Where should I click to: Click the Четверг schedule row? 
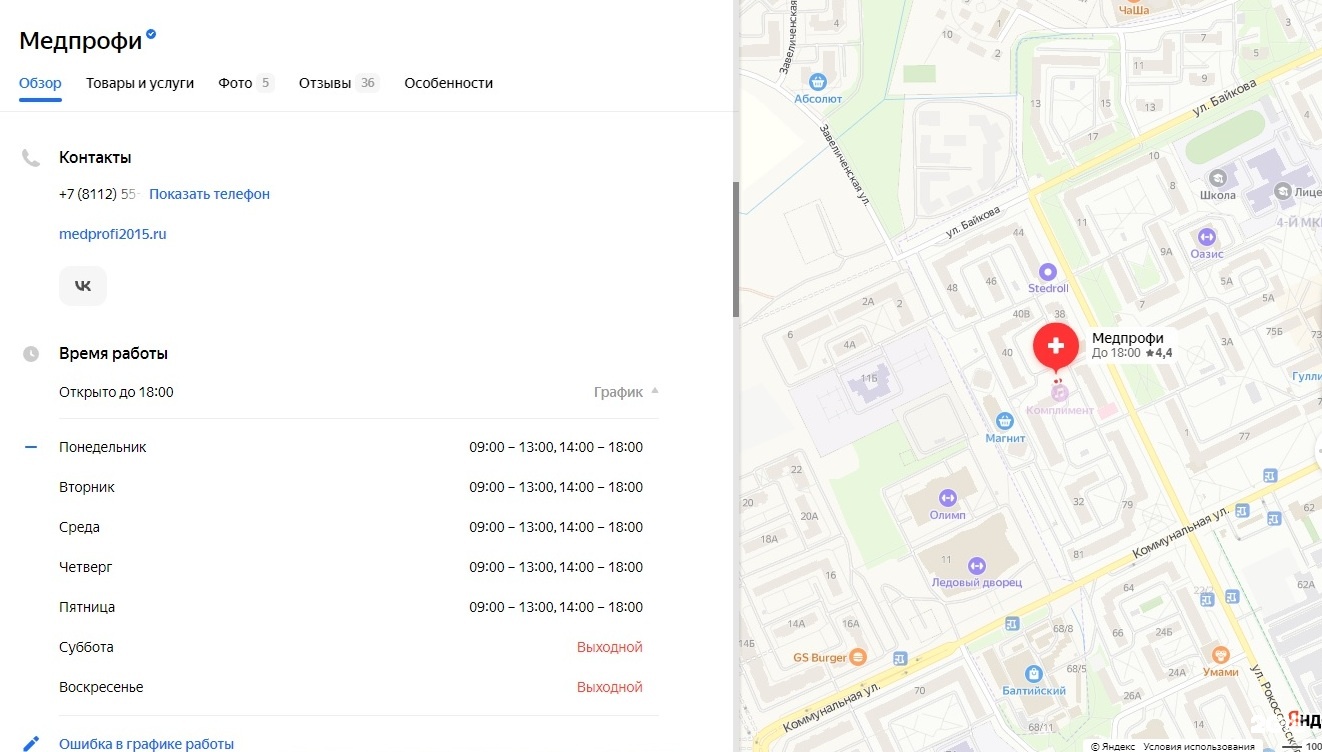click(351, 567)
